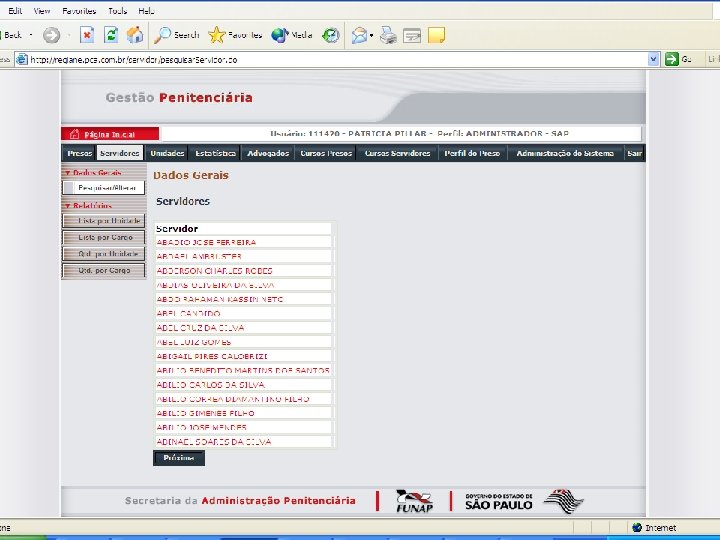Image resolution: width=720 pixels, height=540 pixels.
Task: Go to Home page icon
Action: [135, 35]
